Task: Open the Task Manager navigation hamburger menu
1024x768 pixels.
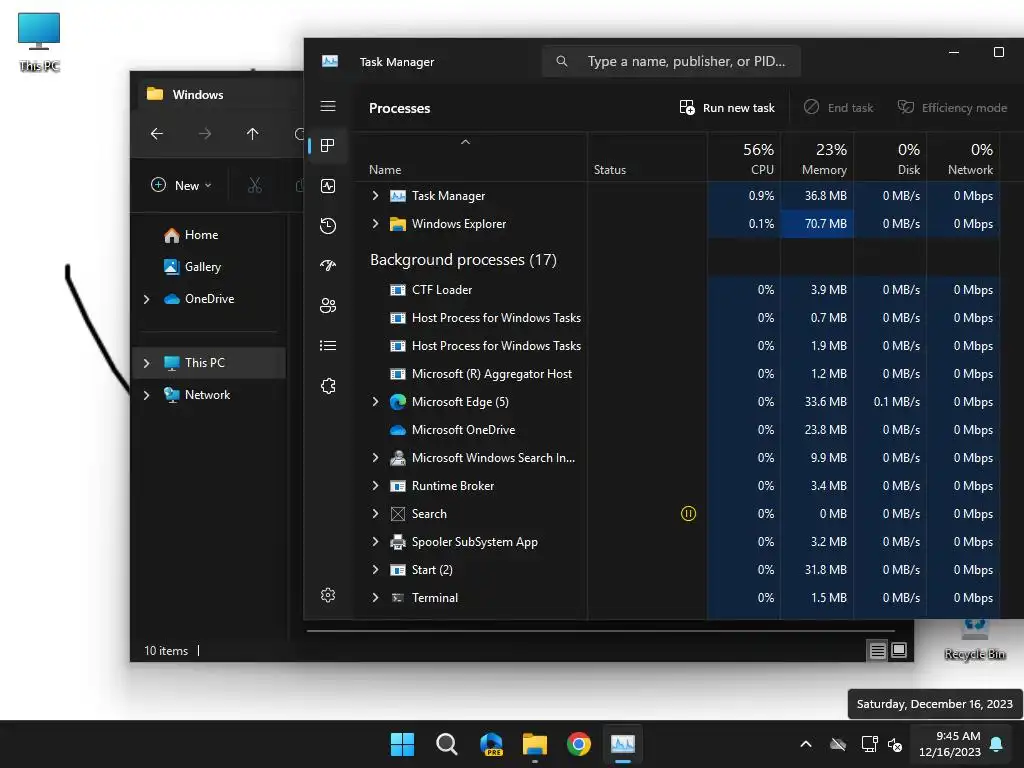Action: tap(328, 106)
